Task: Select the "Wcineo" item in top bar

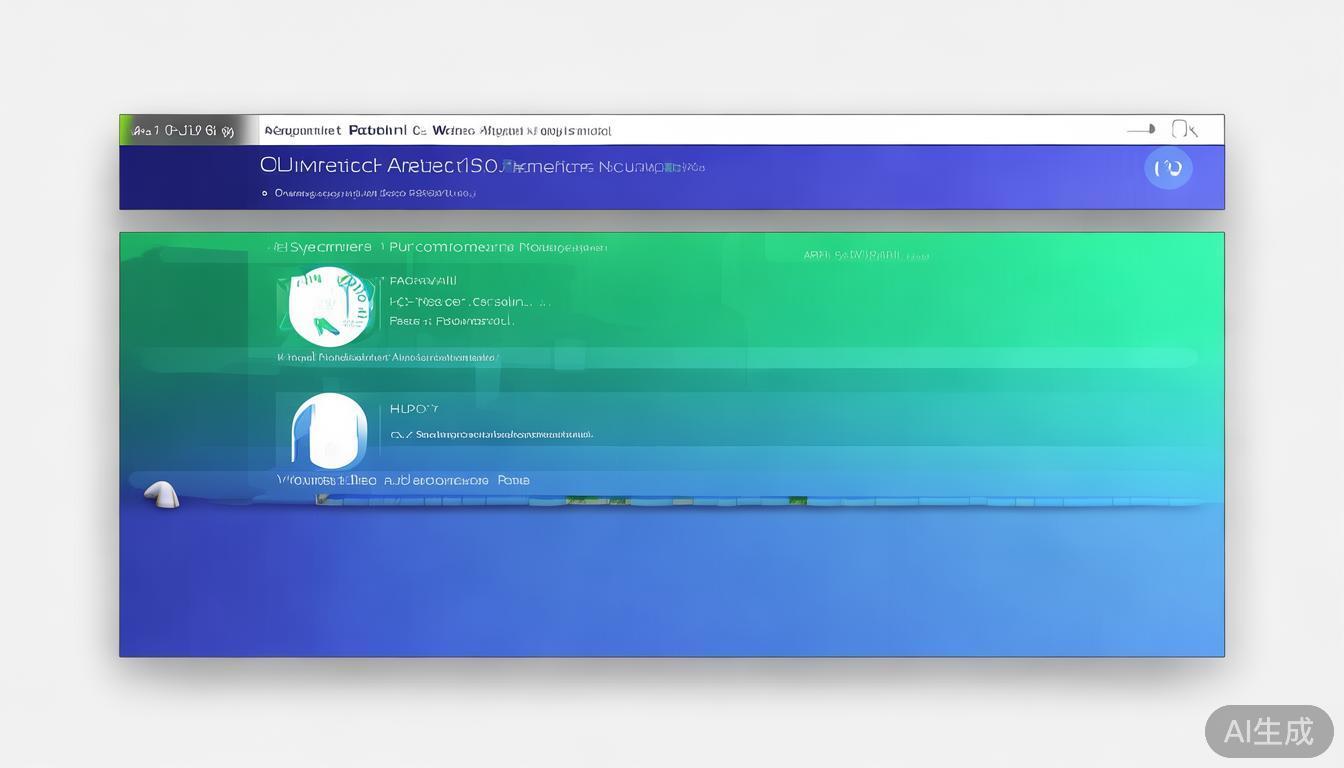Action: (x=453, y=130)
